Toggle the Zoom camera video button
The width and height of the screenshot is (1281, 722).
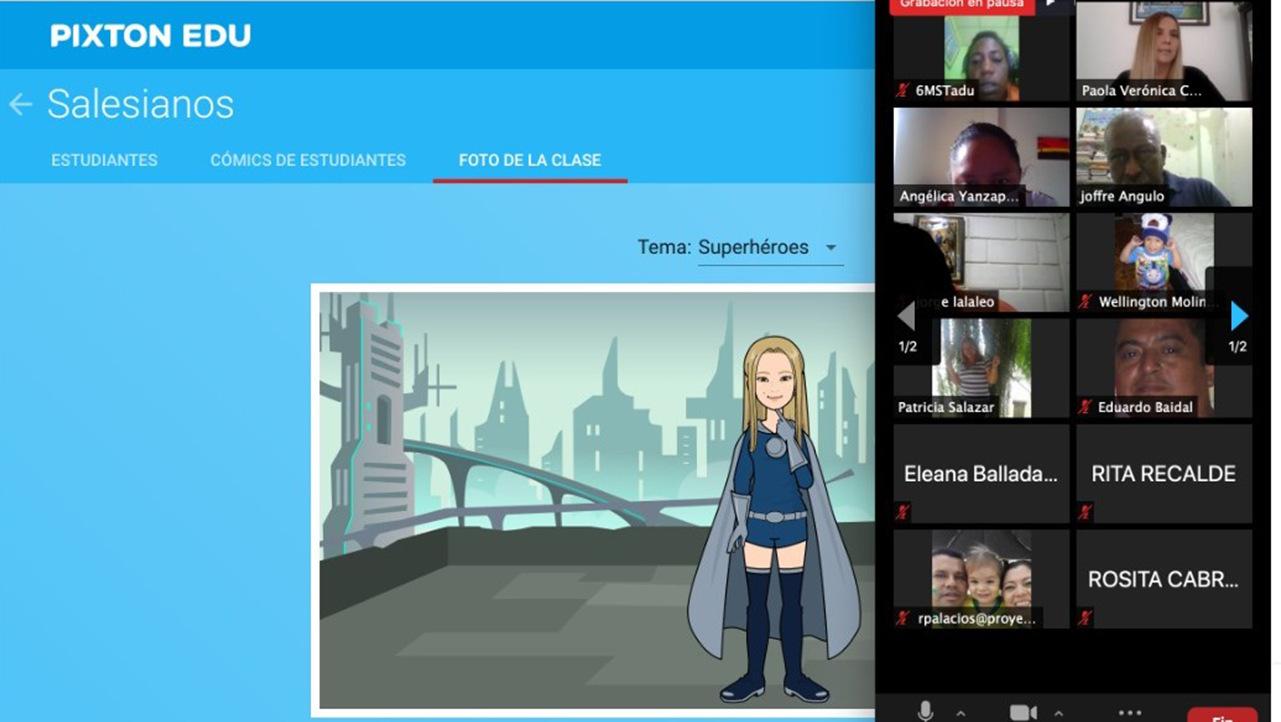click(1023, 712)
